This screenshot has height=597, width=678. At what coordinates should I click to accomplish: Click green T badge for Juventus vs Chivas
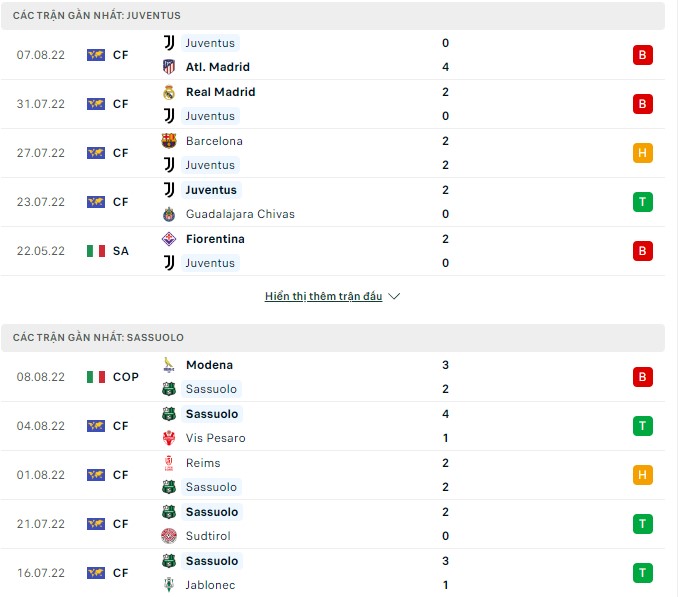point(643,202)
